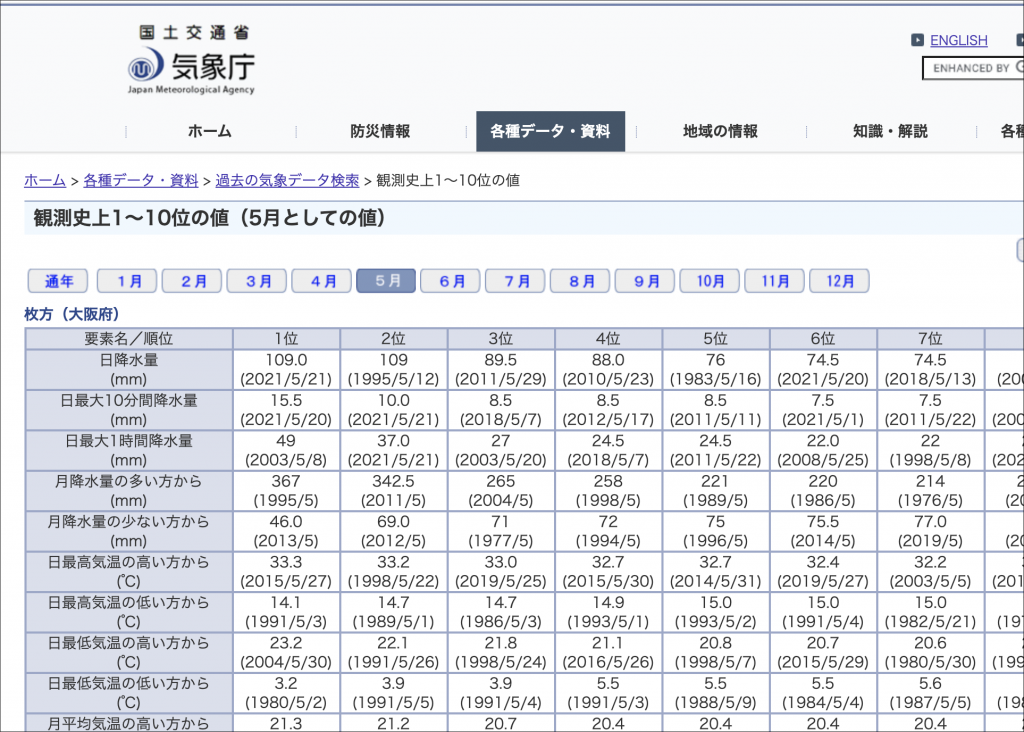The width and height of the screenshot is (1024, 732).
Task: Click the ホーム breadcrumb link
Action: (45, 181)
